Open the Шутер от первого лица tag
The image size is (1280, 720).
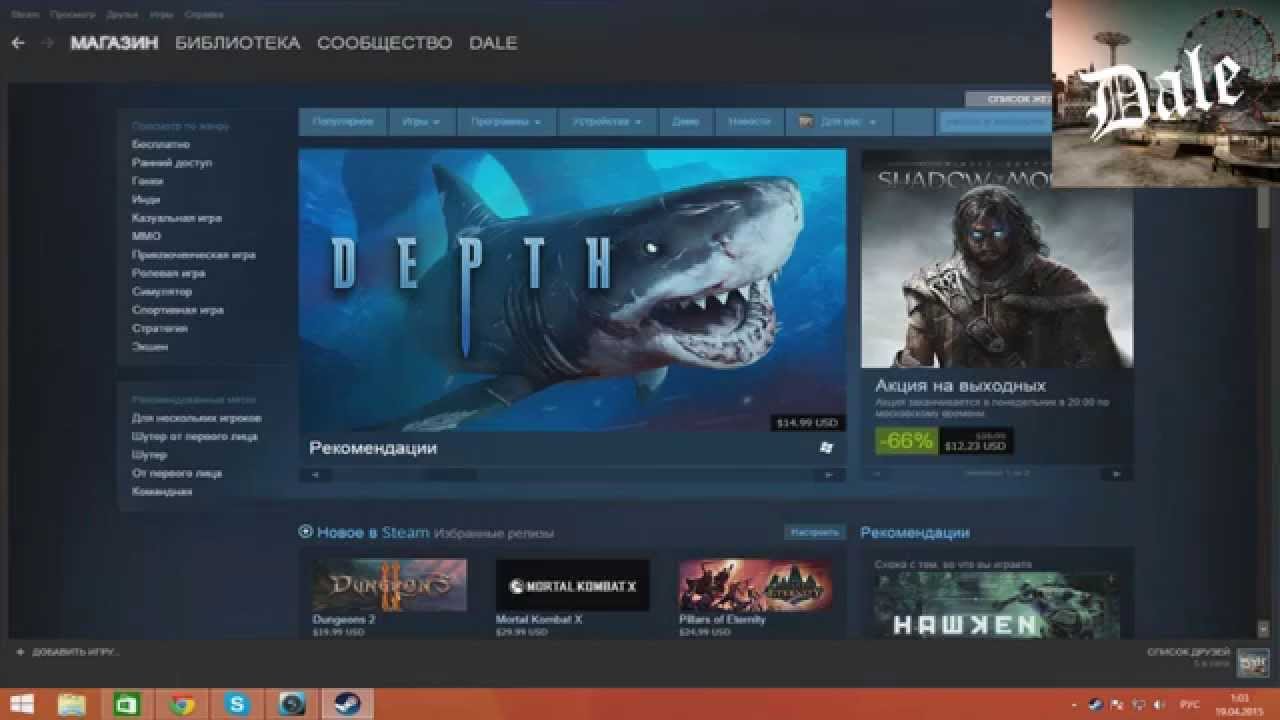(194, 436)
